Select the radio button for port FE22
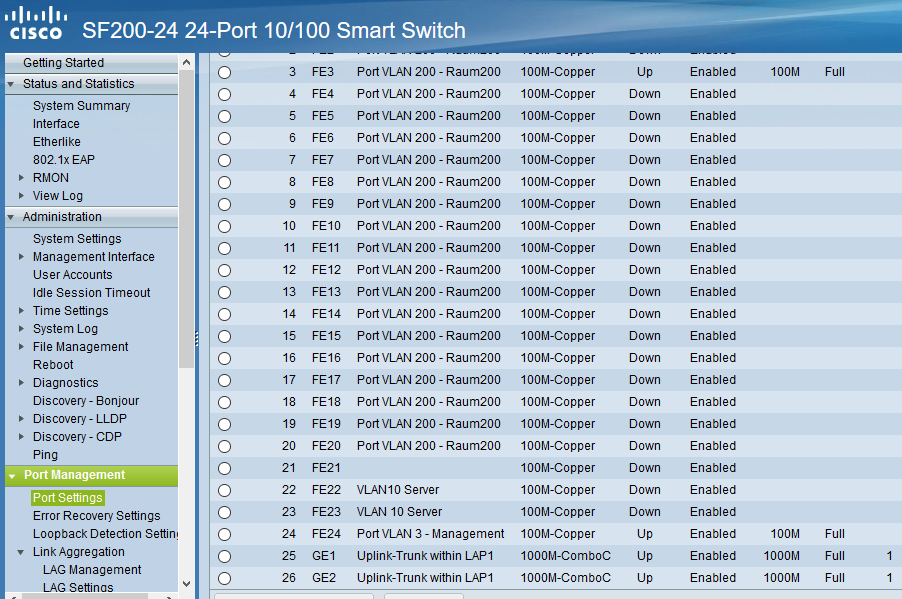This screenshot has width=902, height=599. (224, 490)
